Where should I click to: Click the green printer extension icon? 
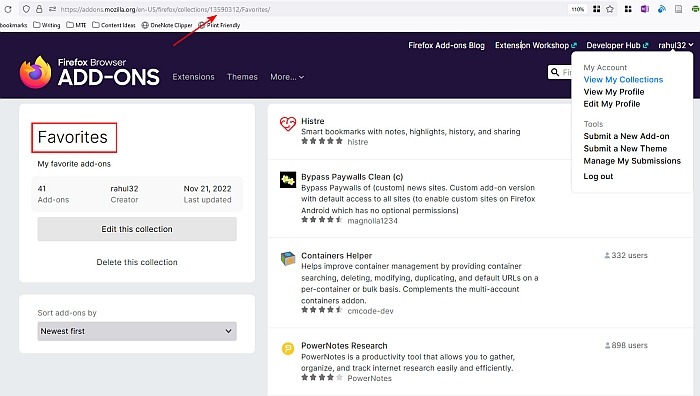click(696, 9)
